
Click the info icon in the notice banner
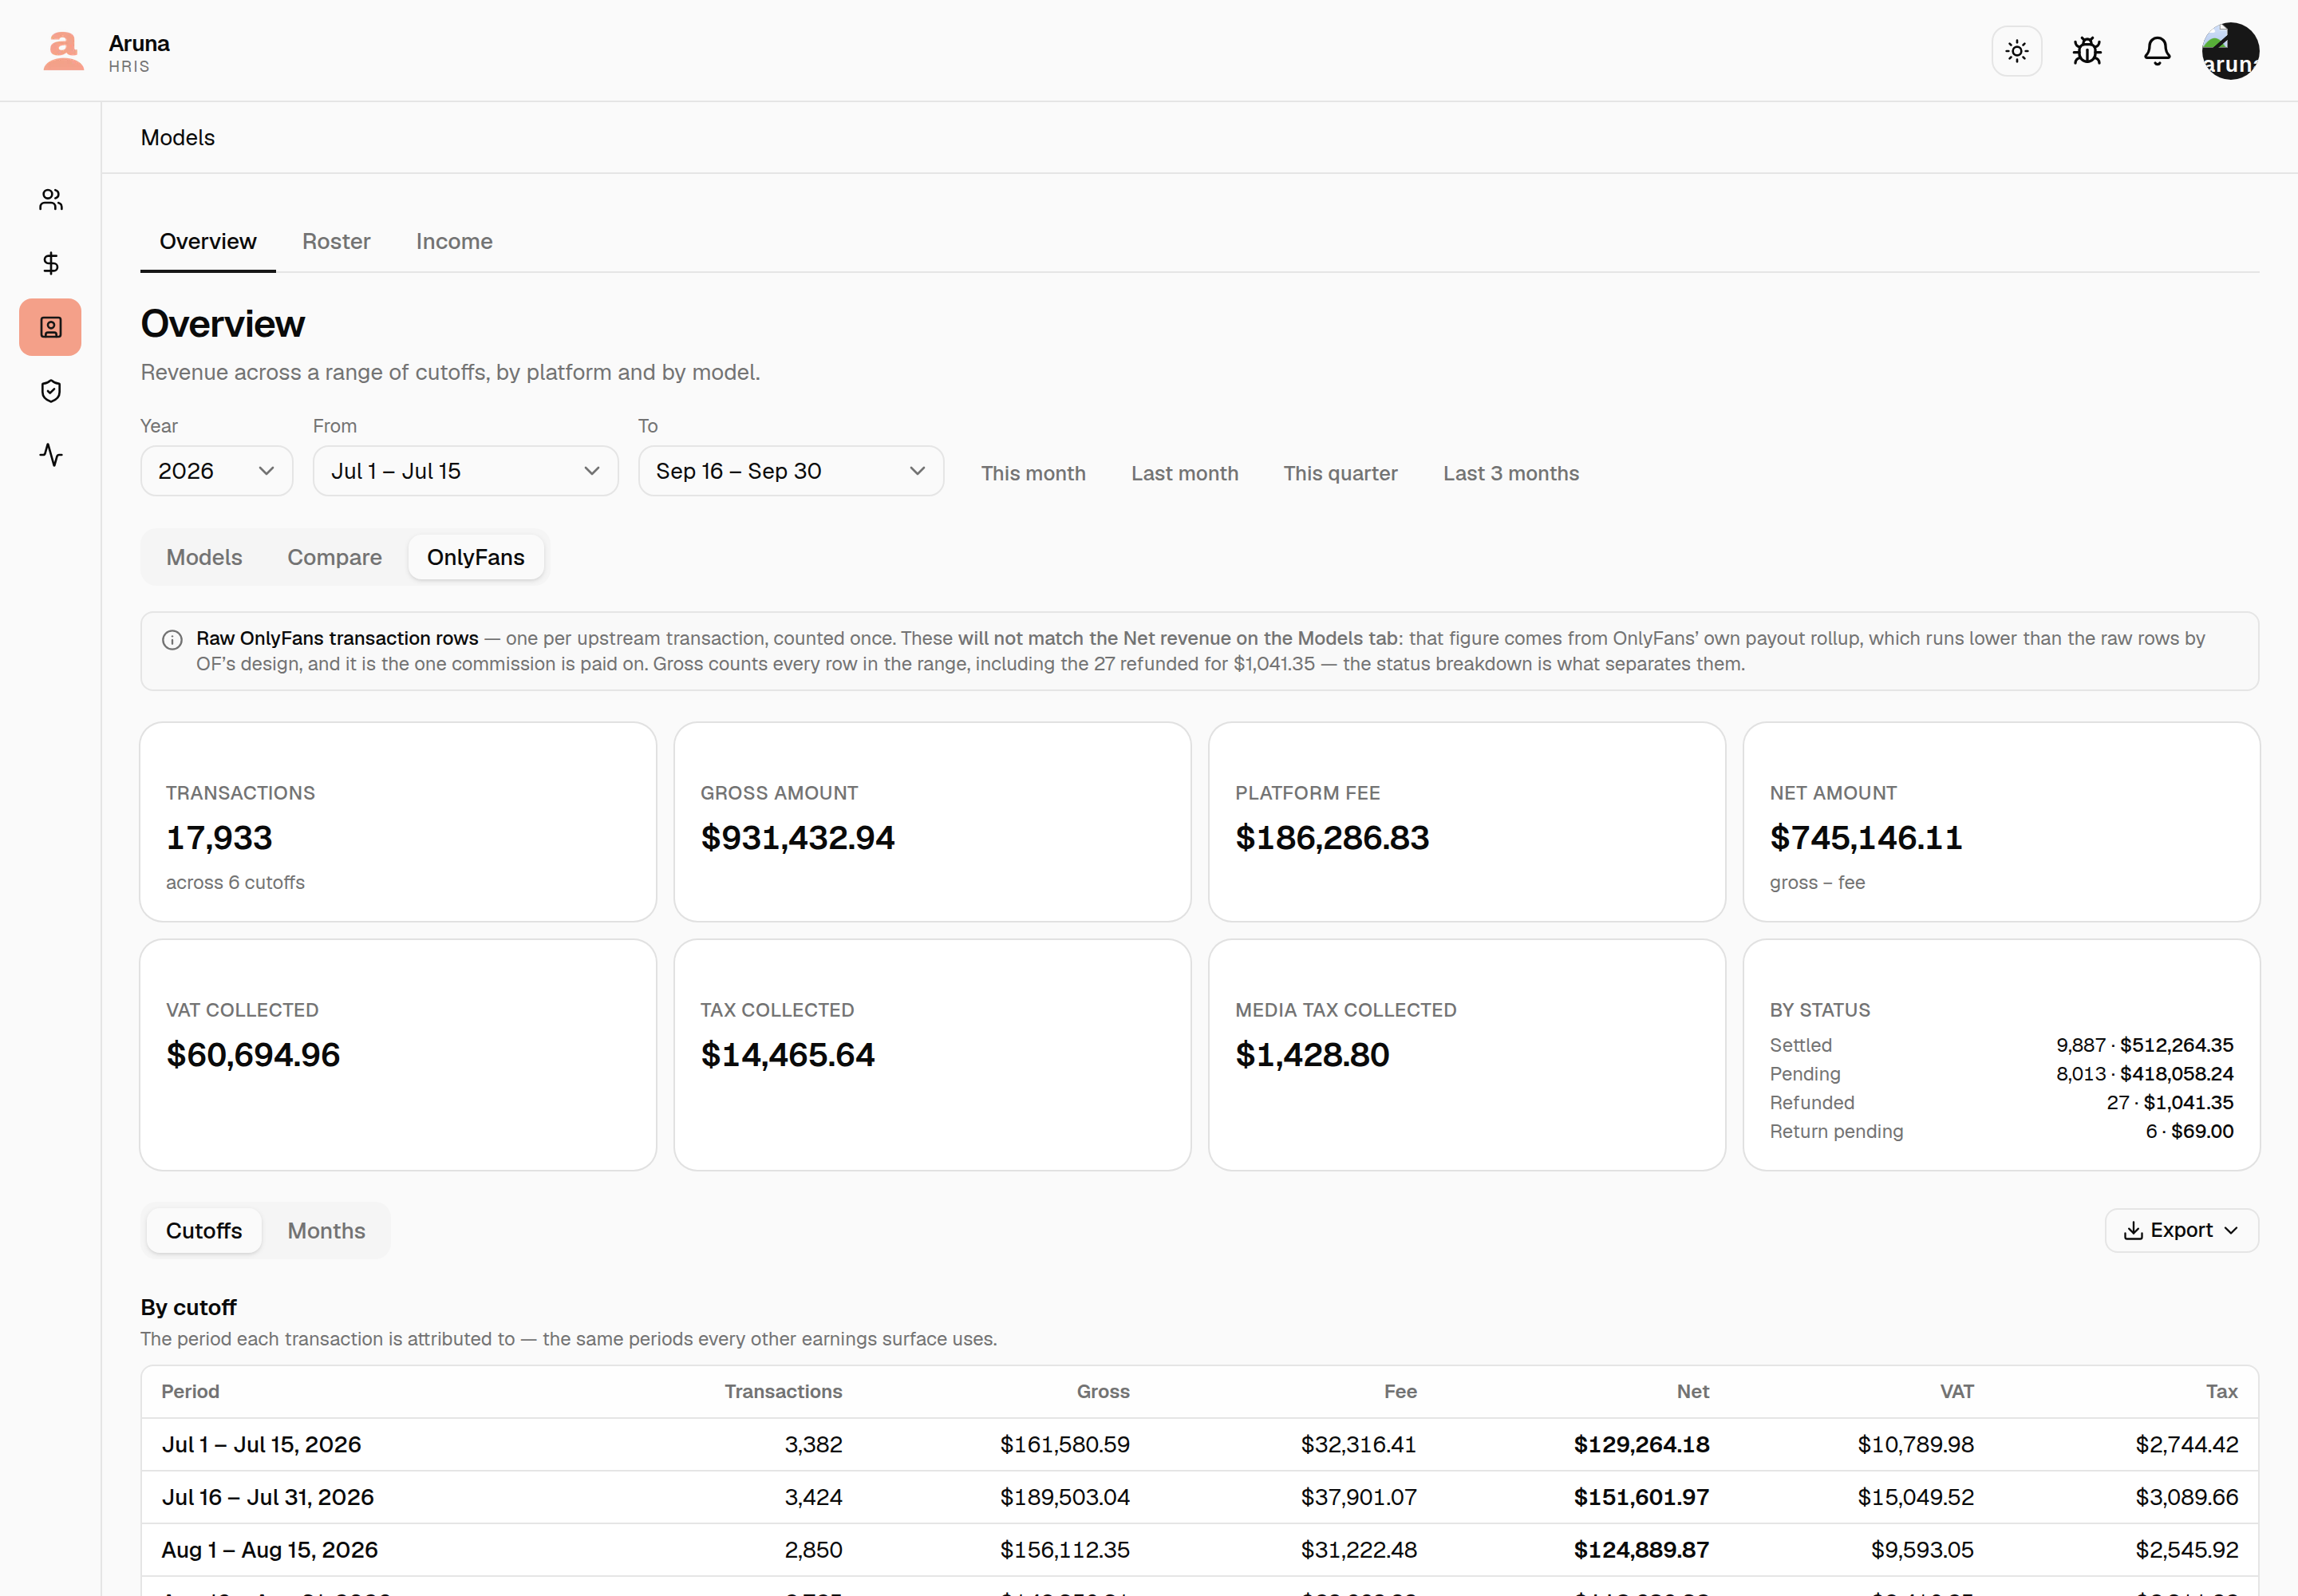(172, 640)
